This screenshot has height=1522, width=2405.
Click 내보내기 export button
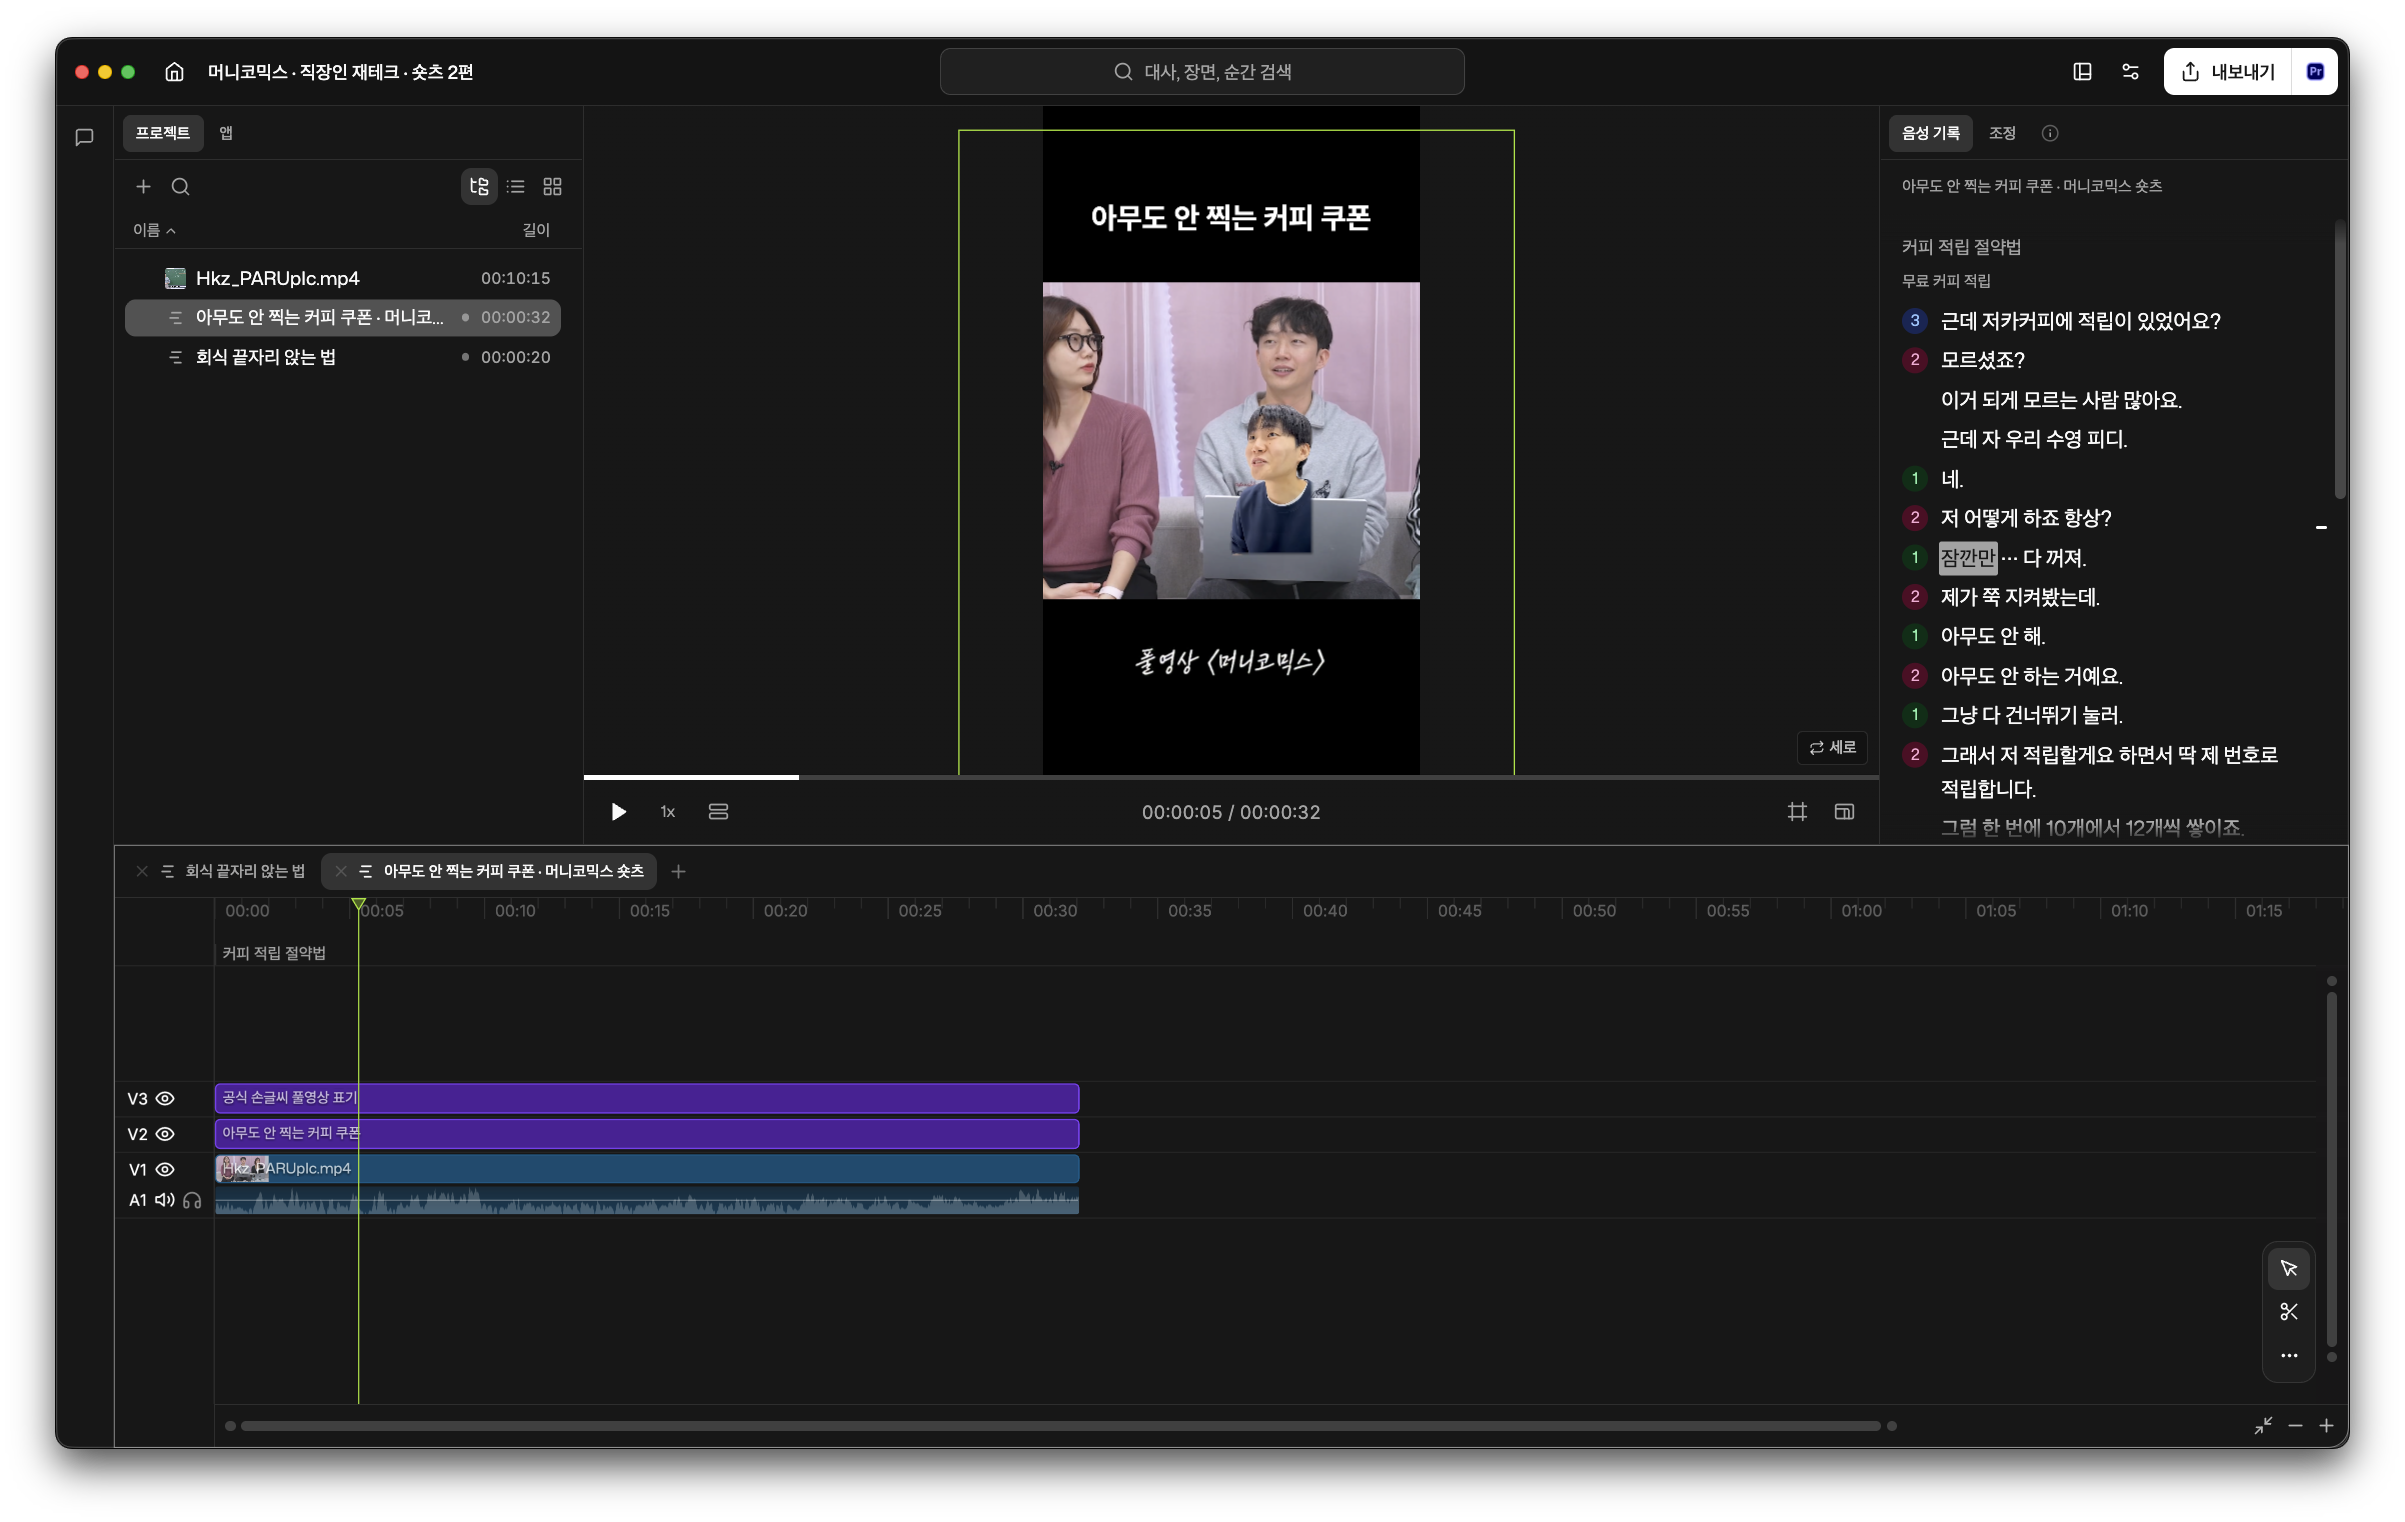2228,72
